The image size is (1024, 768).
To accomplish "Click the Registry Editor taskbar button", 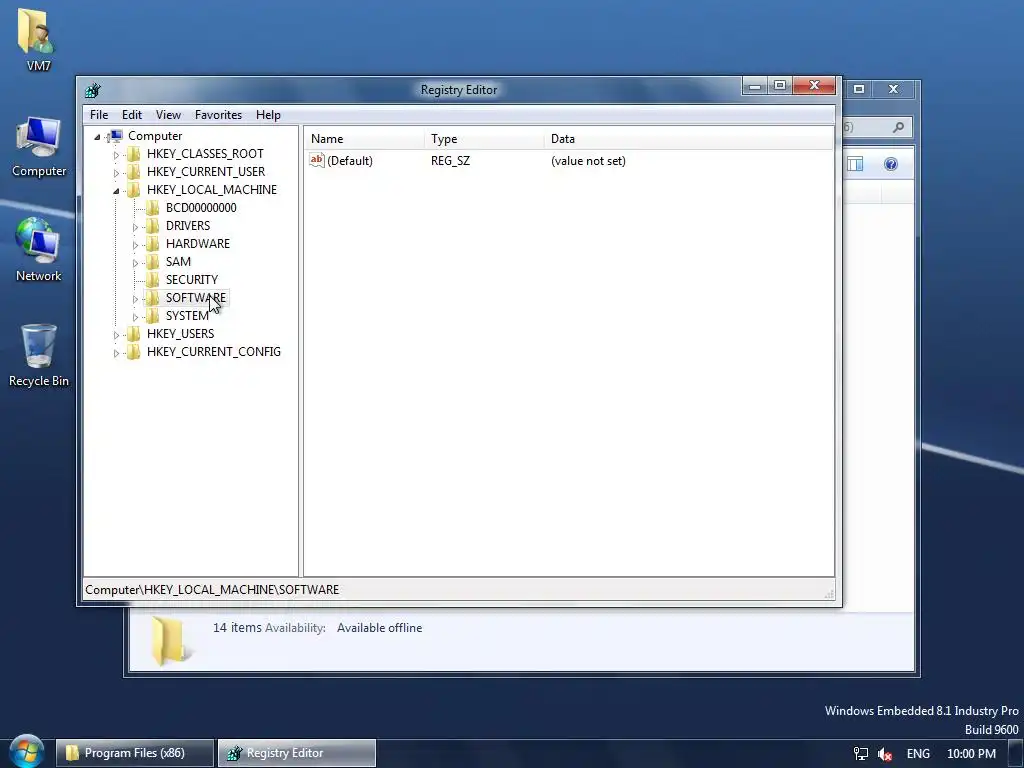I will [x=296, y=753].
